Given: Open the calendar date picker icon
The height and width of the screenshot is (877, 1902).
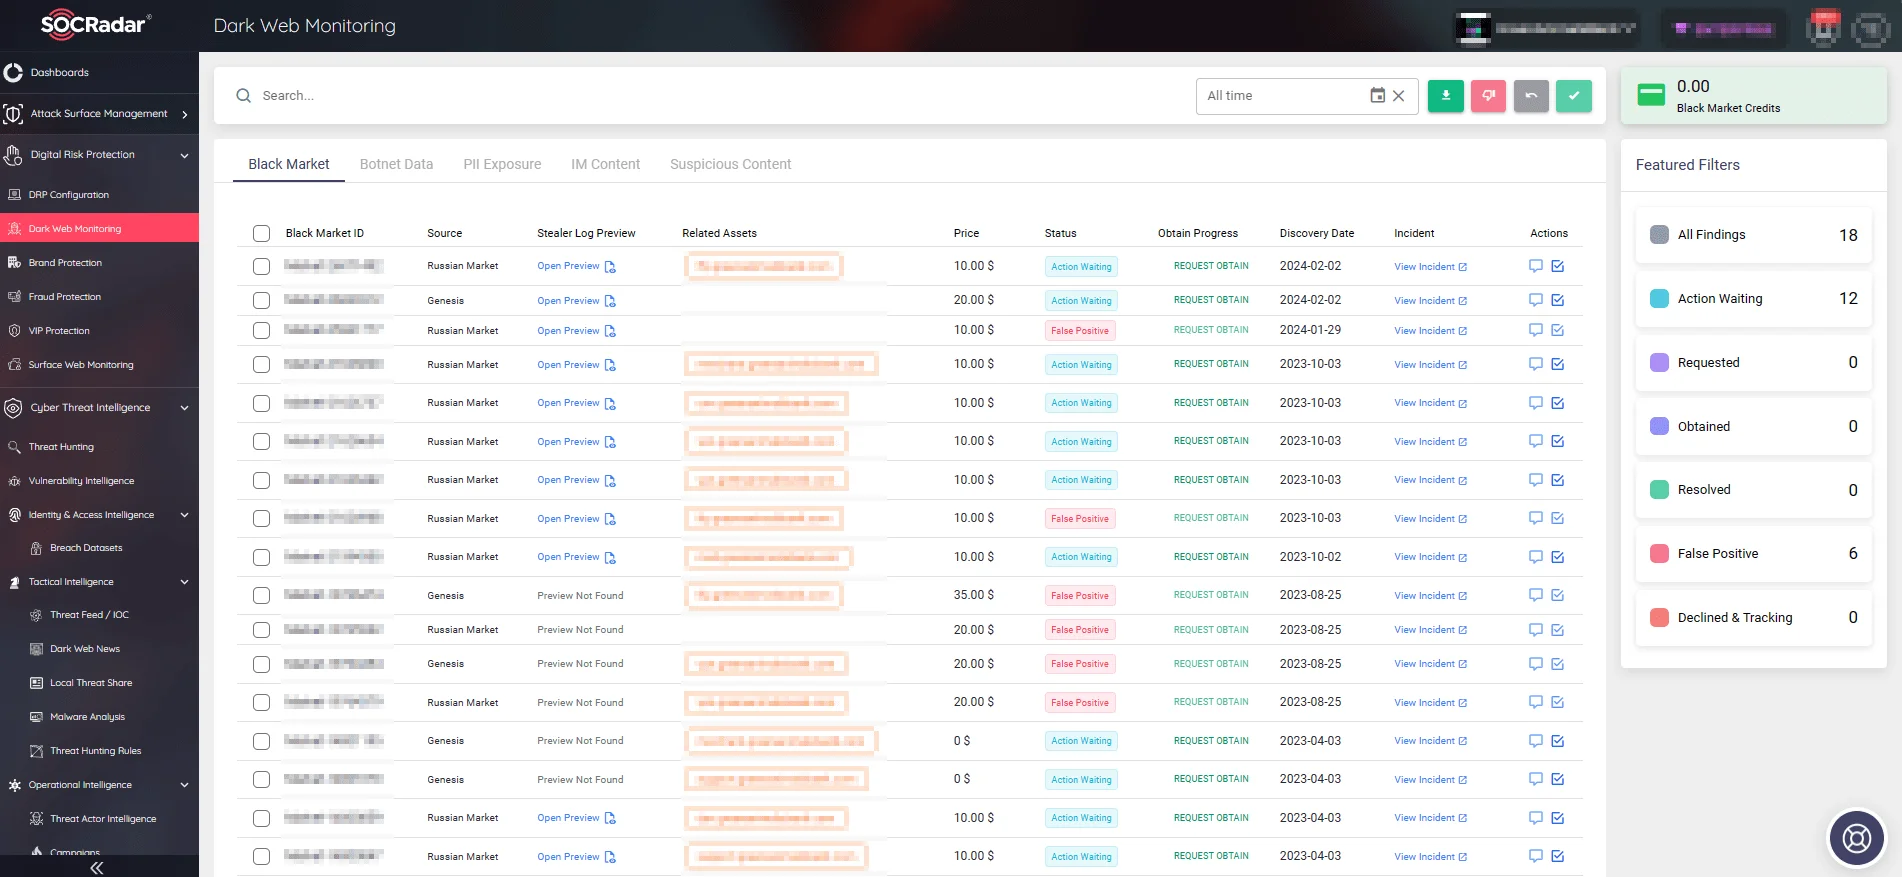Looking at the screenshot, I should tap(1377, 95).
